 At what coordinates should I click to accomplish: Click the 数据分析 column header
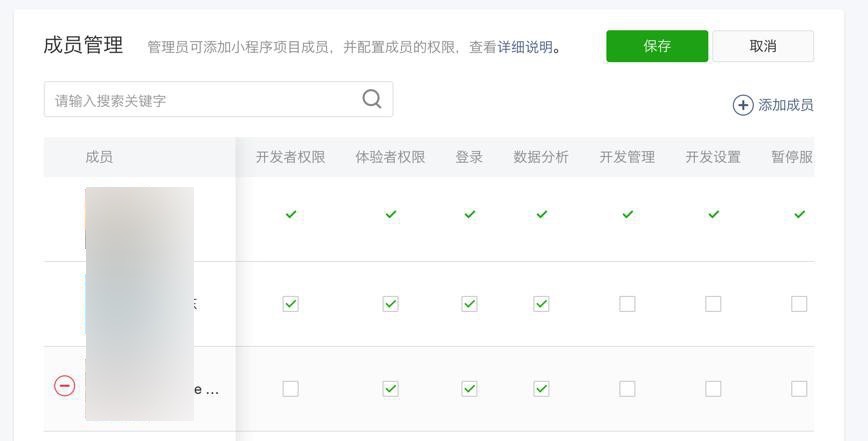(541, 157)
